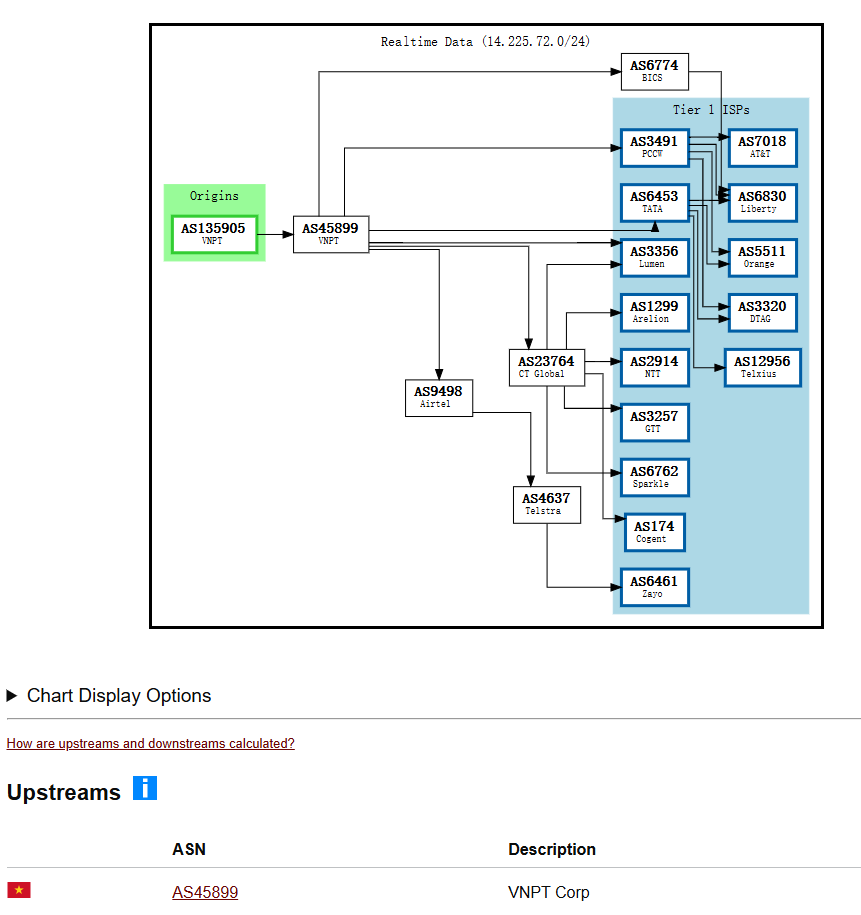Open 'How are upstreams and downstreams calculated?' link

tap(151, 743)
